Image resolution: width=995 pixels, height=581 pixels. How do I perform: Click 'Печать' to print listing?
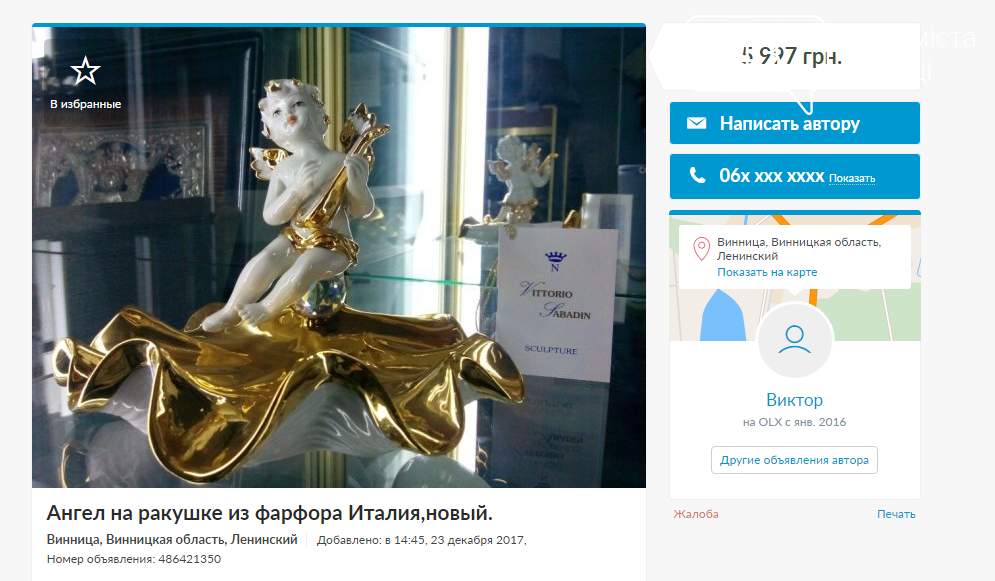pyautogui.click(x=896, y=514)
